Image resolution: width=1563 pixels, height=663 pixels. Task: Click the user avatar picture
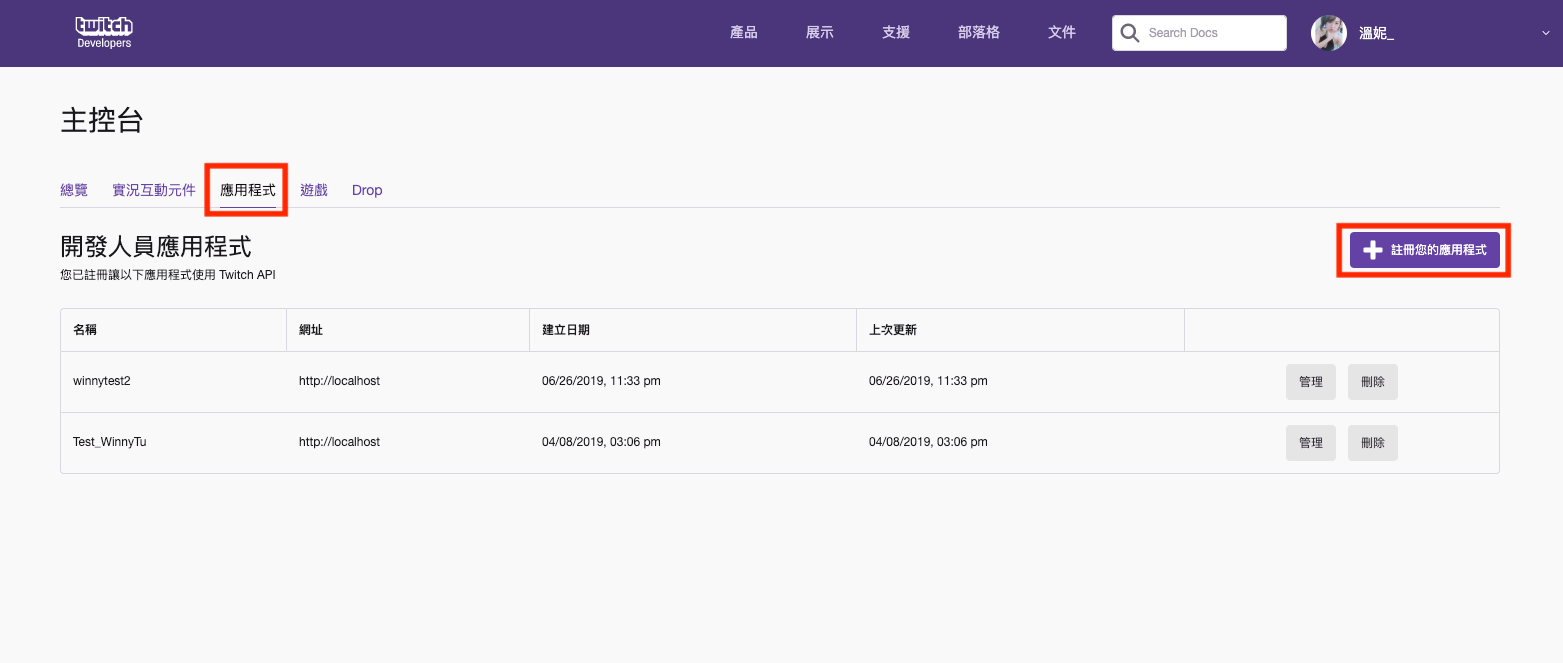click(x=1329, y=33)
